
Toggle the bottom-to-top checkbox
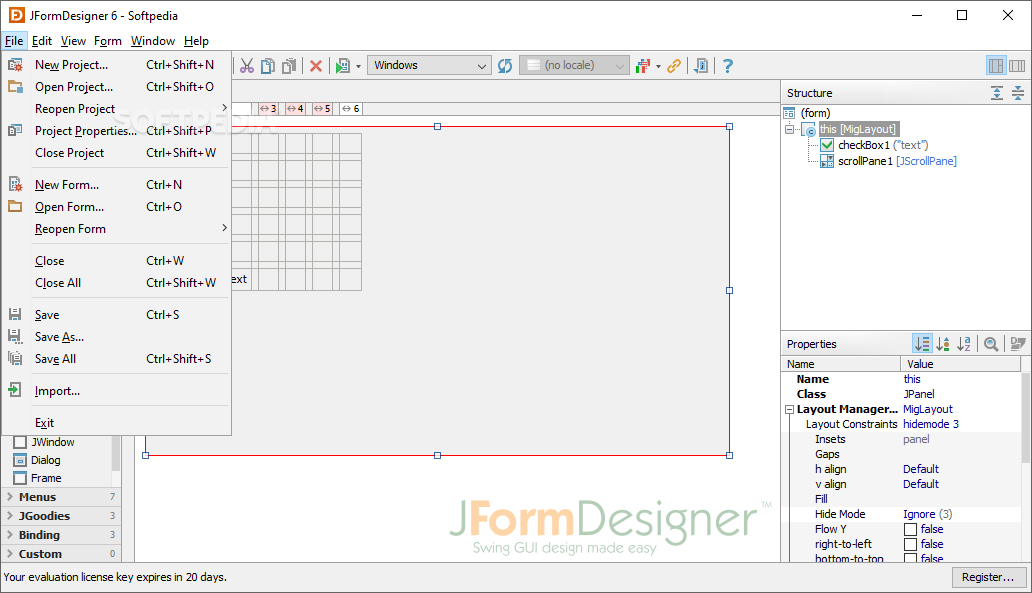pos(910,558)
